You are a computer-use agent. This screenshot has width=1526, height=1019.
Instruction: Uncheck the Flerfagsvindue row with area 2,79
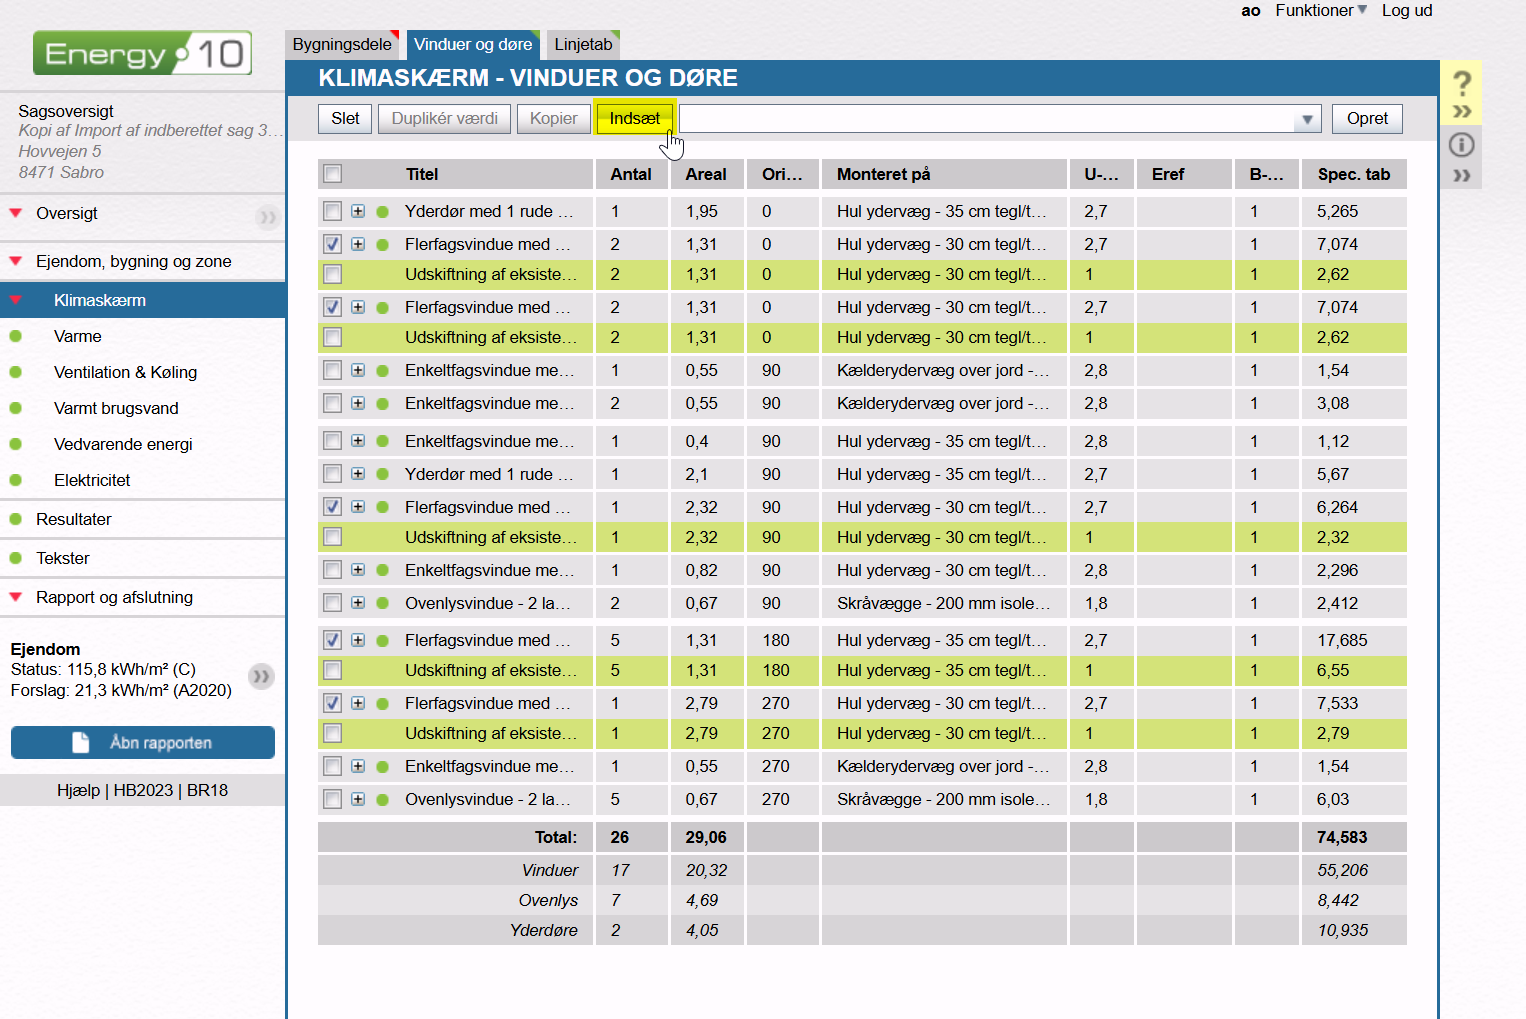click(x=333, y=703)
